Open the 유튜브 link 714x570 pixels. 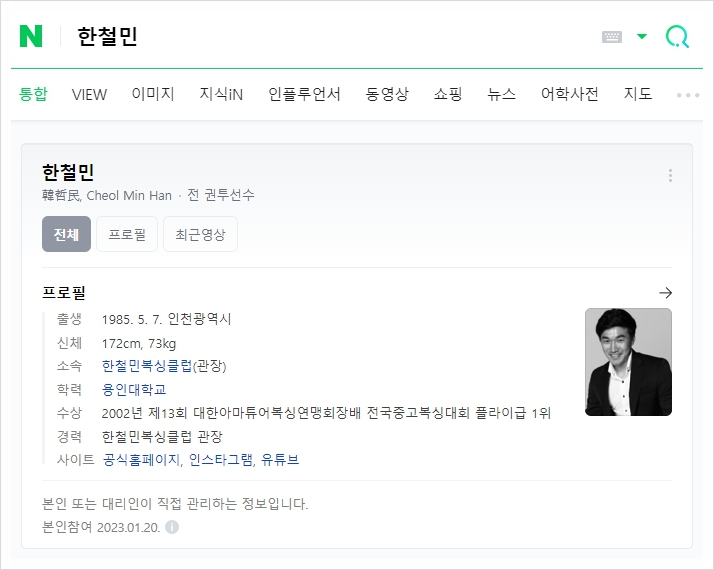point(280,460)
